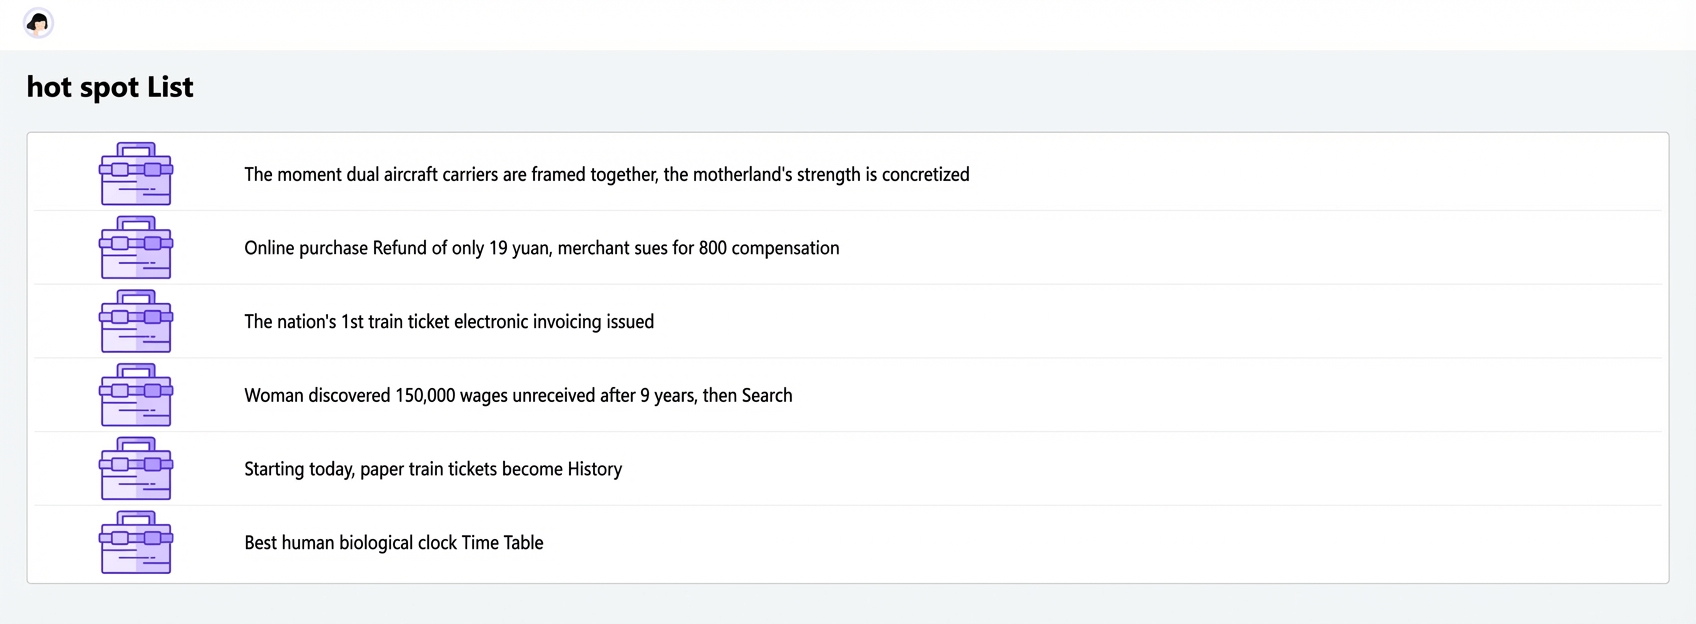
Task: Click the blank white header bar beside avatar
Action: tap(870, 24)
